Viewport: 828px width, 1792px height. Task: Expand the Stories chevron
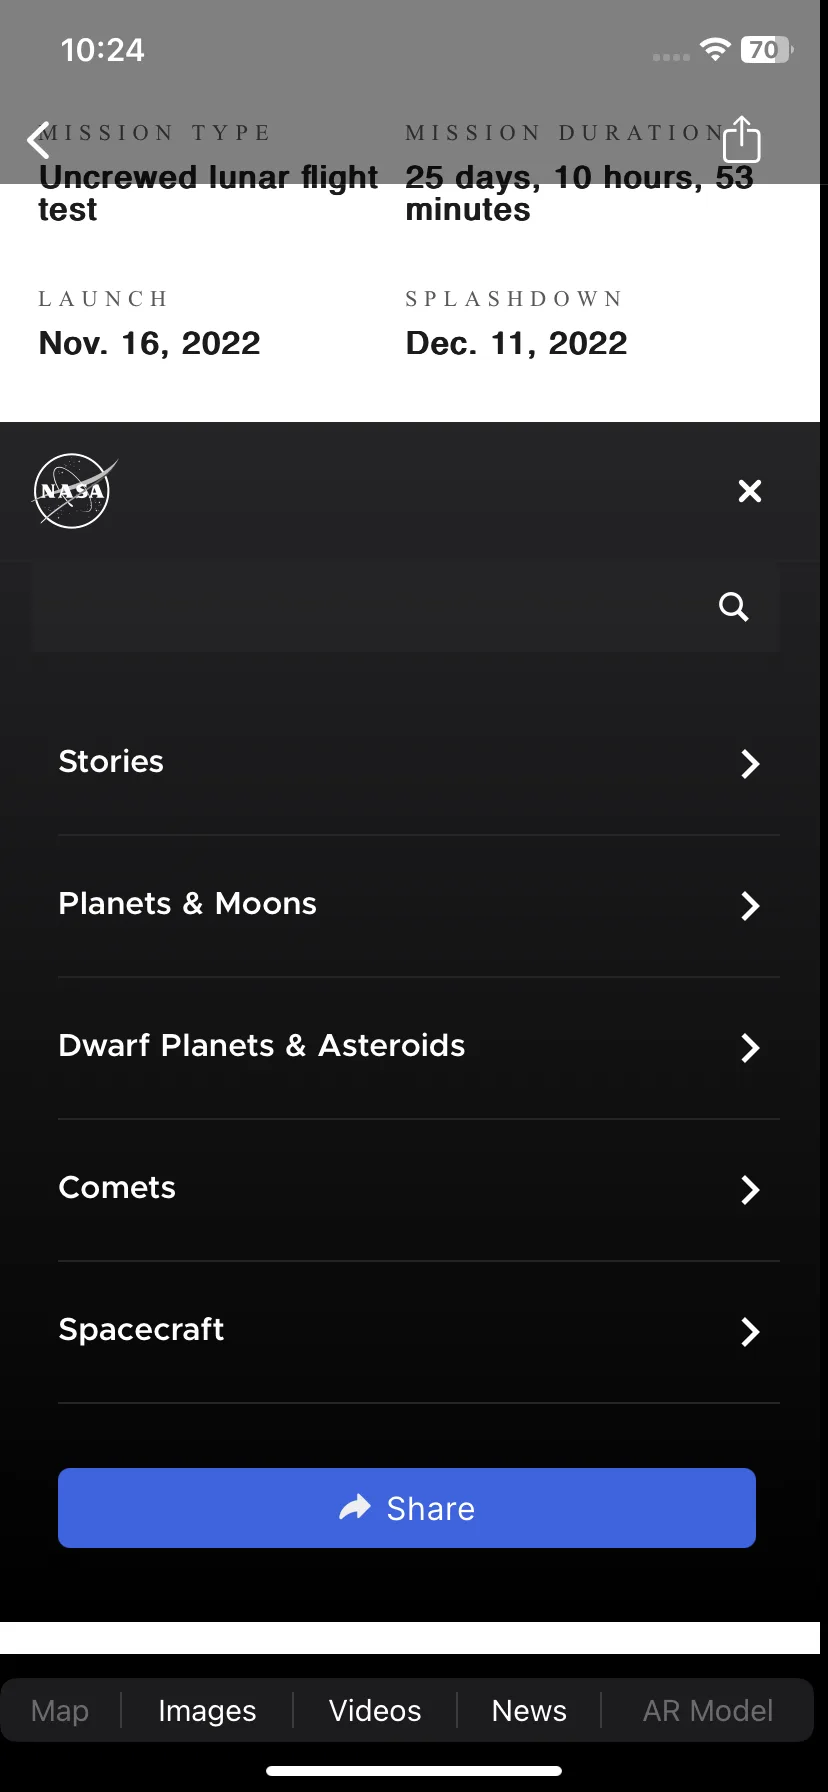click(751, 764)
